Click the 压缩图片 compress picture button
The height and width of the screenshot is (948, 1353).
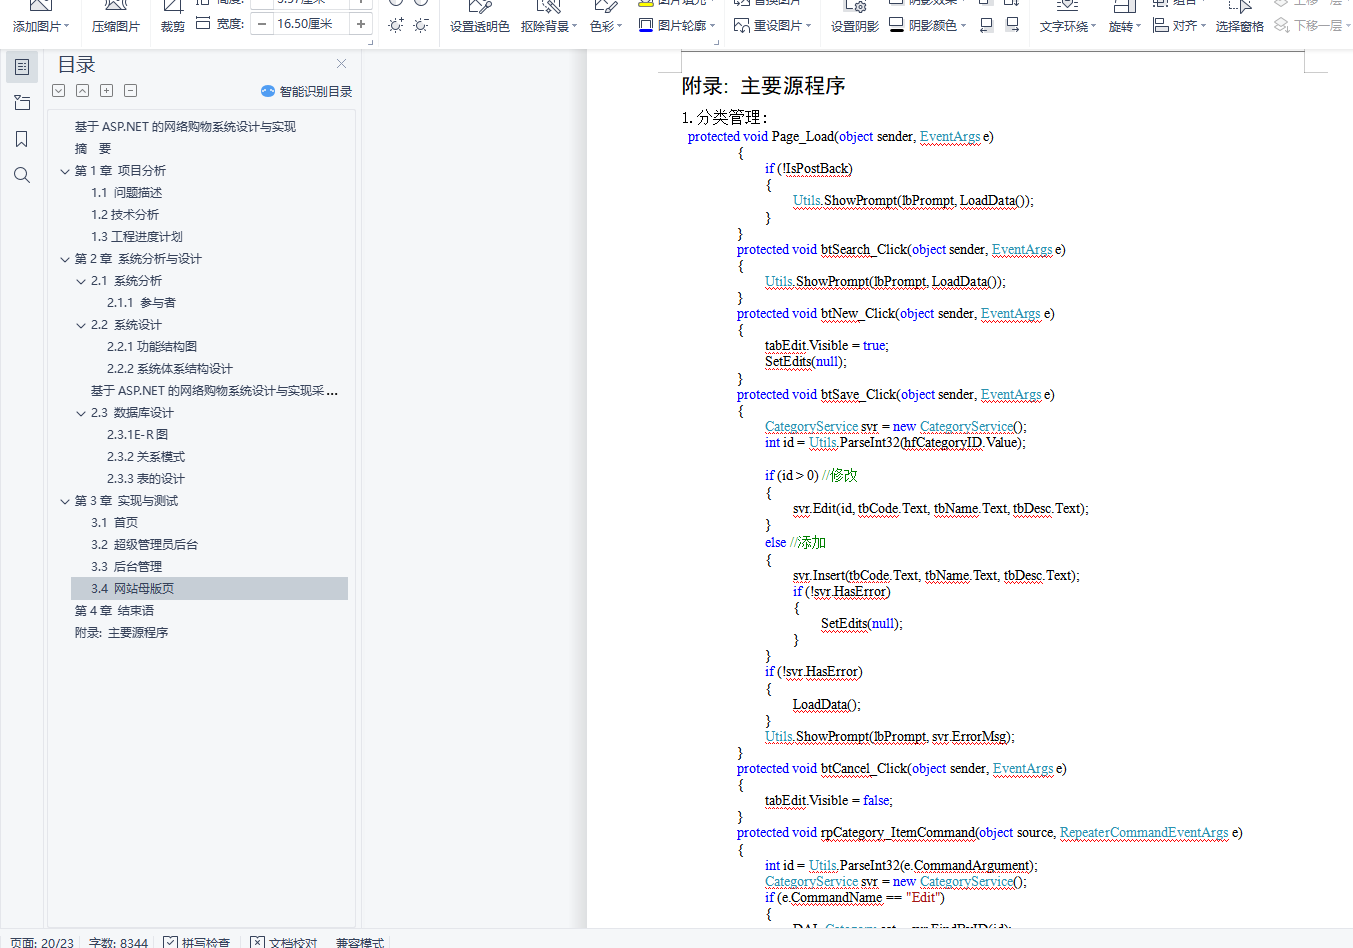tap(116, 18)
